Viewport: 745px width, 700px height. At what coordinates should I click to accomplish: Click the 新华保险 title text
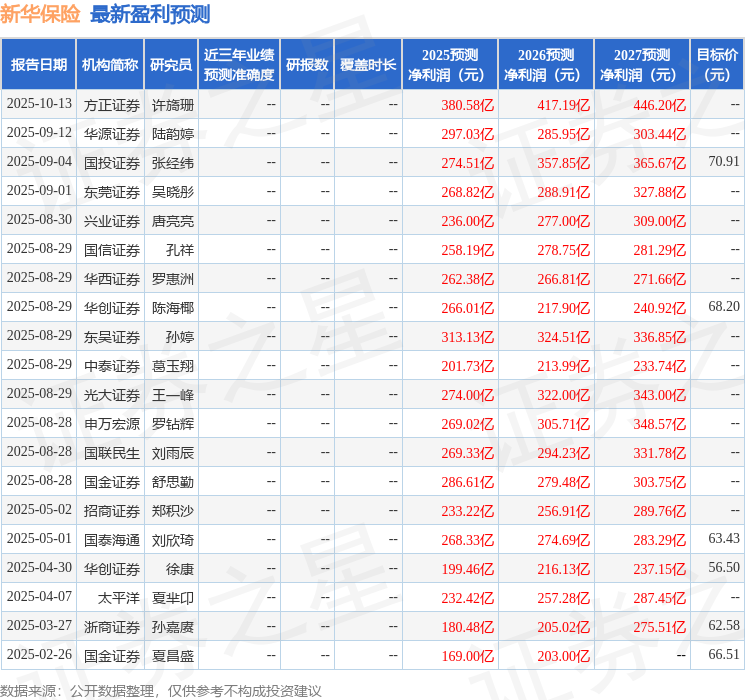(x=40, y=14)
